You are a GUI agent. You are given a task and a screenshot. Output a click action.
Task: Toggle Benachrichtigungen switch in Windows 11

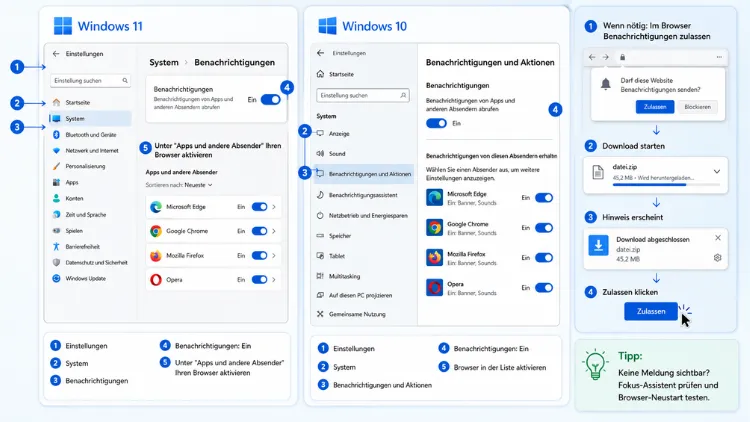[271, 100]
